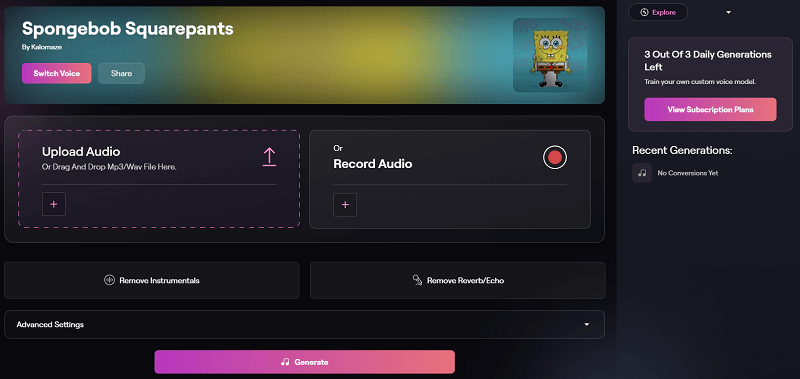View Subscription Plans

[710, 110]
